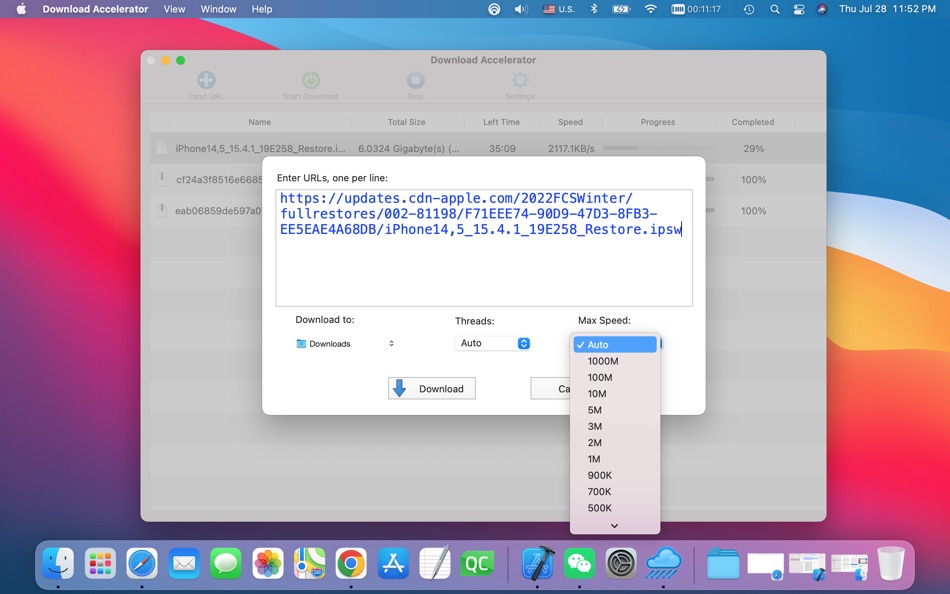Pick 2M from the speed list
The image size is (950, 594).
[x=615, y=442]
